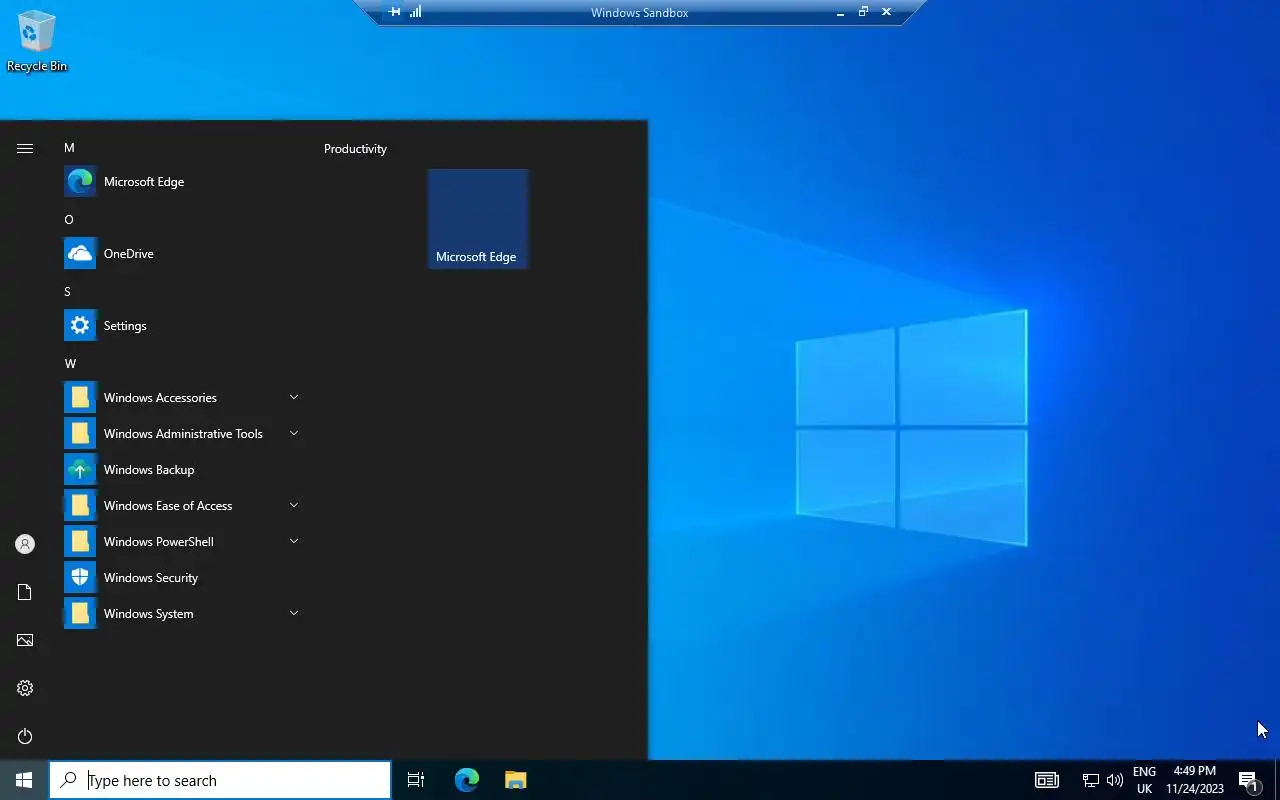Open the network status tray icon

(1091, 780)
